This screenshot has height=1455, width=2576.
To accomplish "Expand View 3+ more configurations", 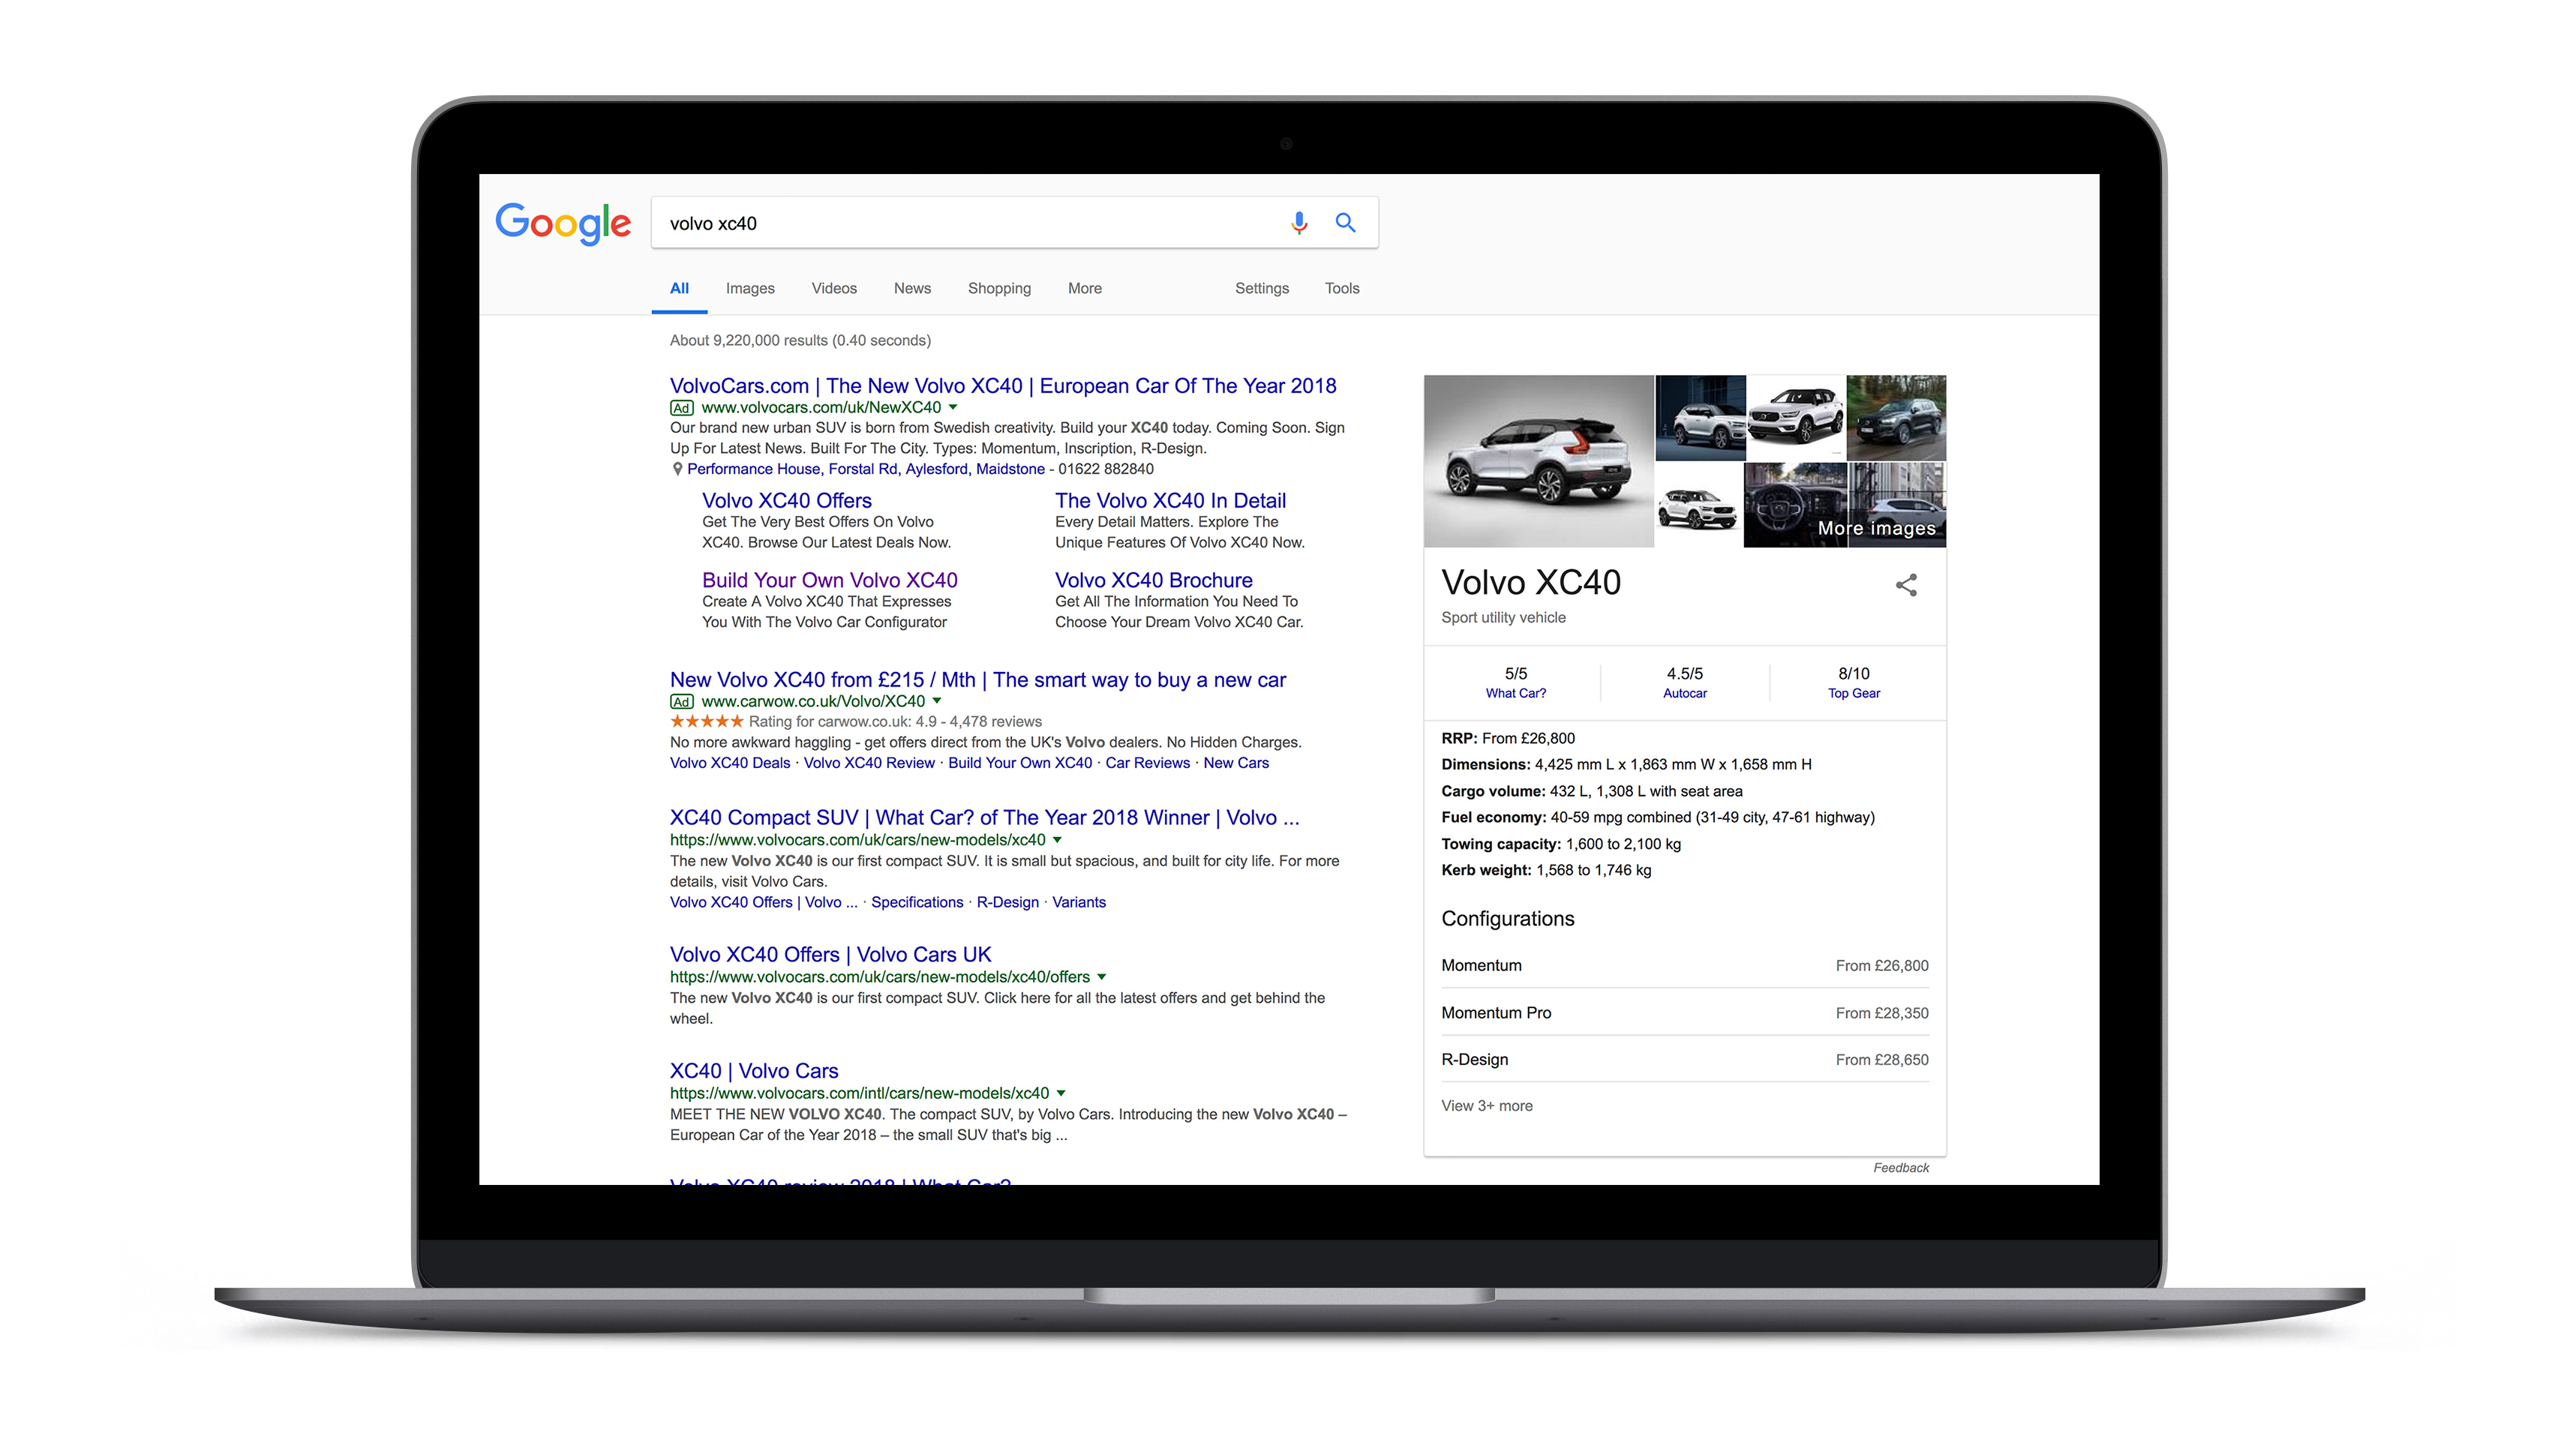I will pyautogui.click(x=1486, y=1106).
